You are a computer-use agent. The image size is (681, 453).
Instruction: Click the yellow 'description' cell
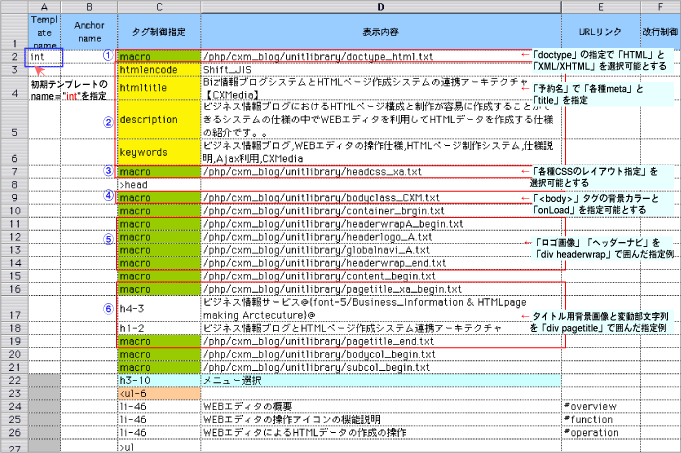tap(159, 119)
